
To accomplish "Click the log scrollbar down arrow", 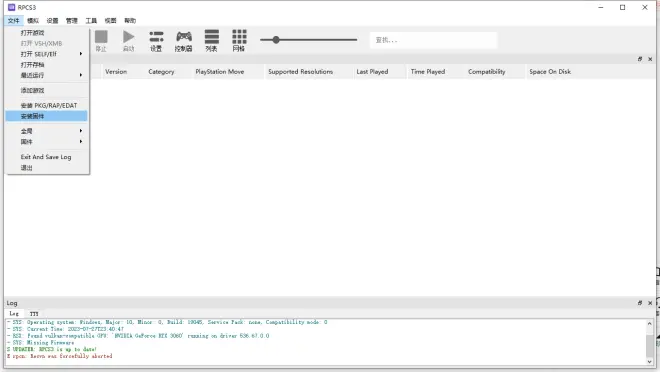I will point(649,361).
